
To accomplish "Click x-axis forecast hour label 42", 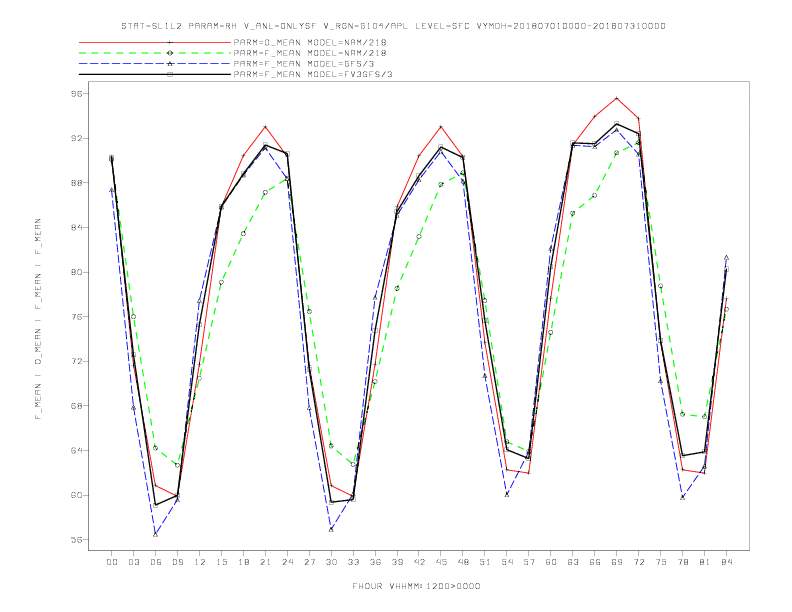I will click(x=419, y=562).
